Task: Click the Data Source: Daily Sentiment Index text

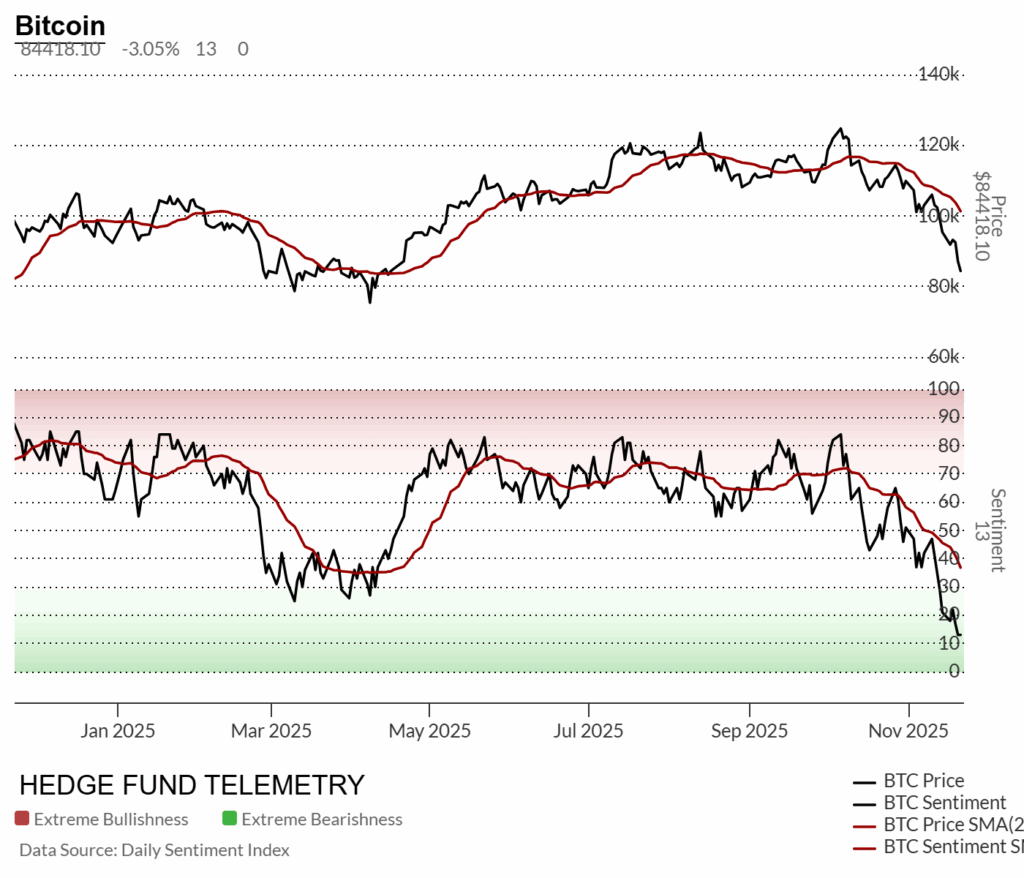Action: tap(154, 850)
